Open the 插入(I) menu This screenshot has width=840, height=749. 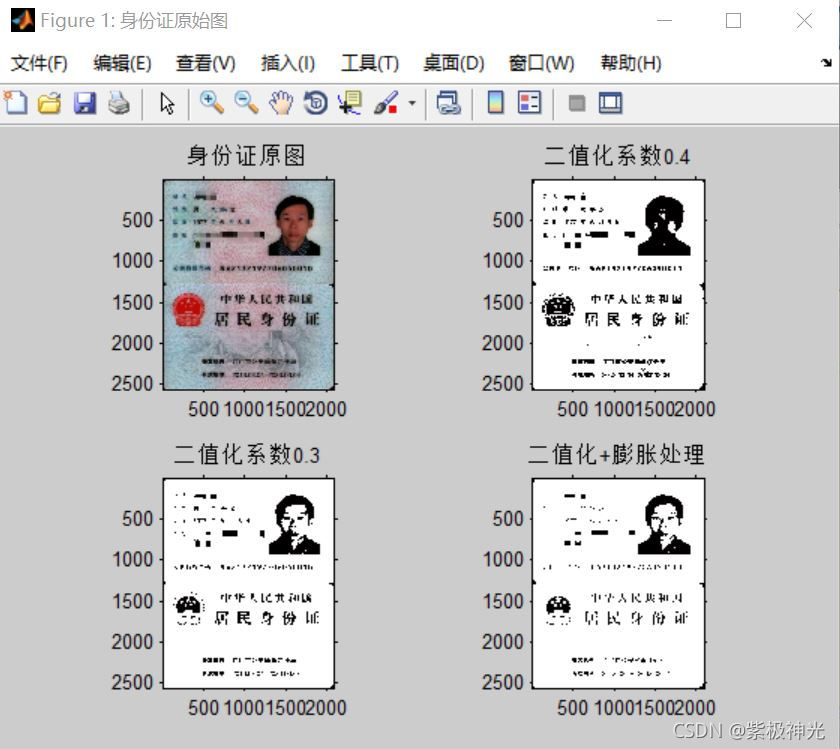coord(287,62)
